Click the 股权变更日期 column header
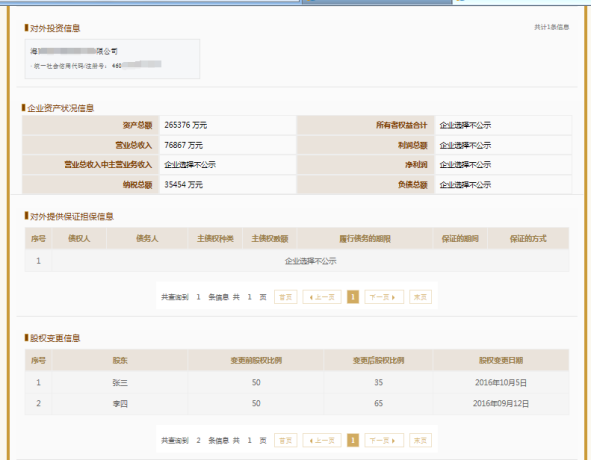The width and height of the screenshot is (591, 461). (x=501, y=360)
